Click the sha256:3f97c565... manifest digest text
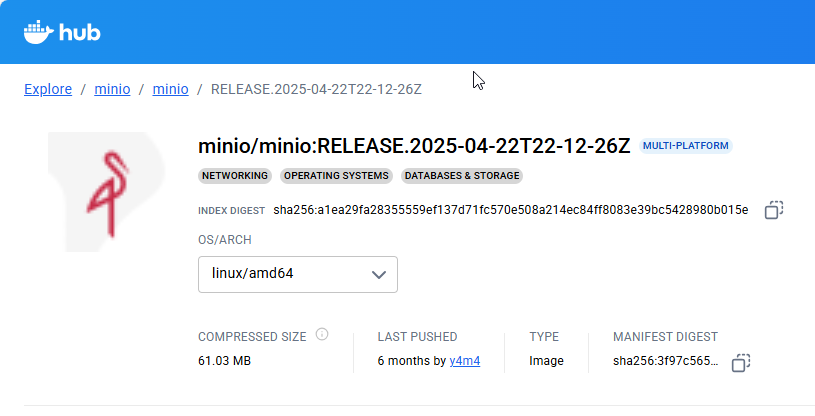This screenshot has height=416, width=815. pos(665,361)
